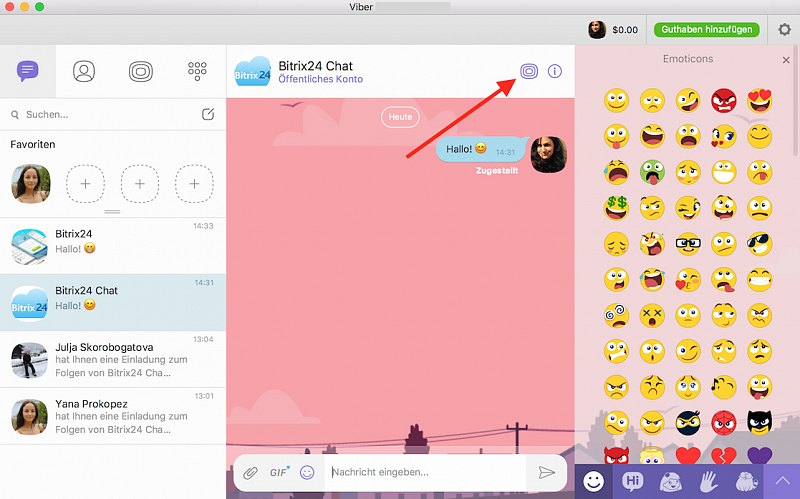Insert the angry red face emoticon
Image resolution: width=800 pixels, height=499 pixels.
[x=724, y=101]
